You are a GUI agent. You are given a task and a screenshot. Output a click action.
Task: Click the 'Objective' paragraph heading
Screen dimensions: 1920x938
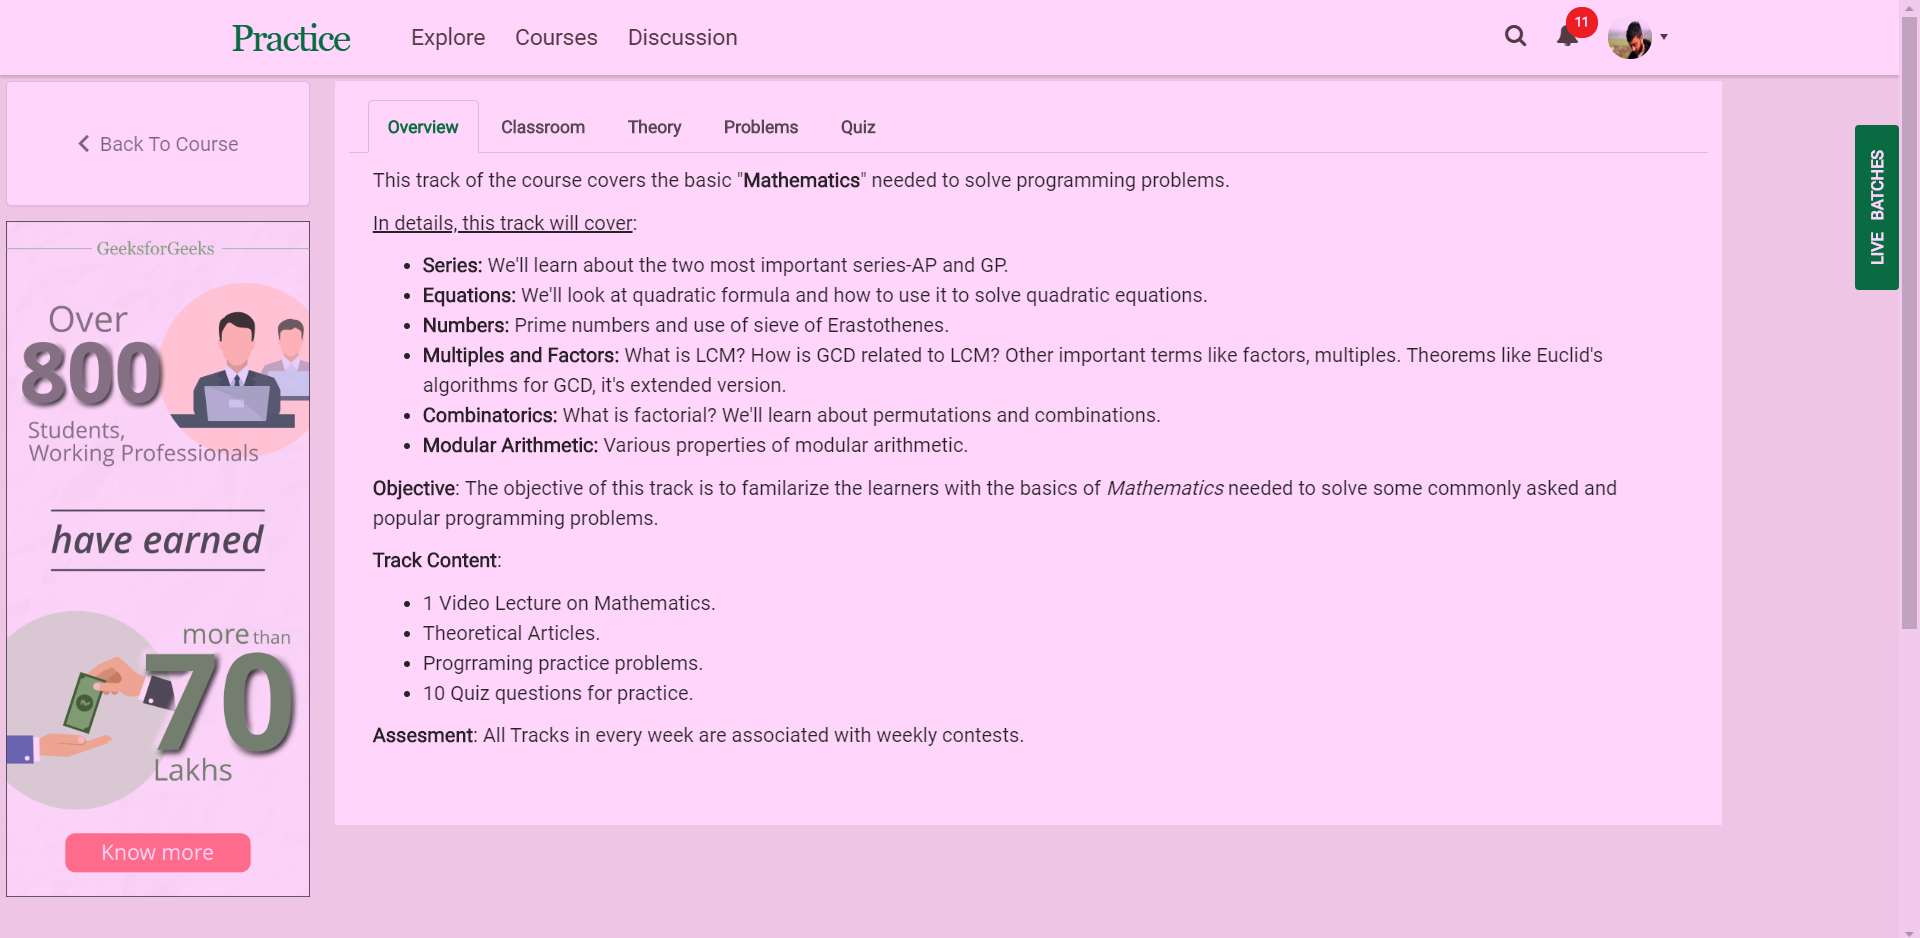point(414,488)
